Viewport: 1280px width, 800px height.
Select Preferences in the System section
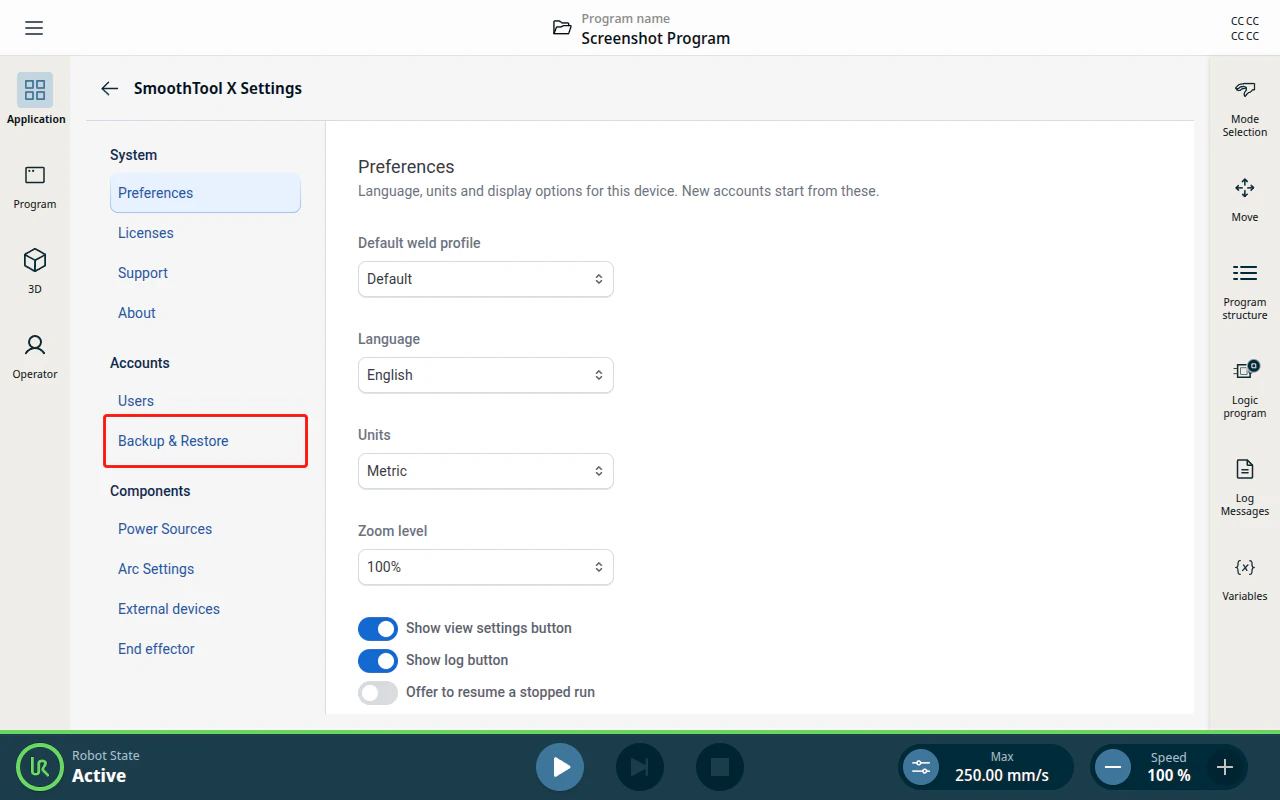click(205, 193)
